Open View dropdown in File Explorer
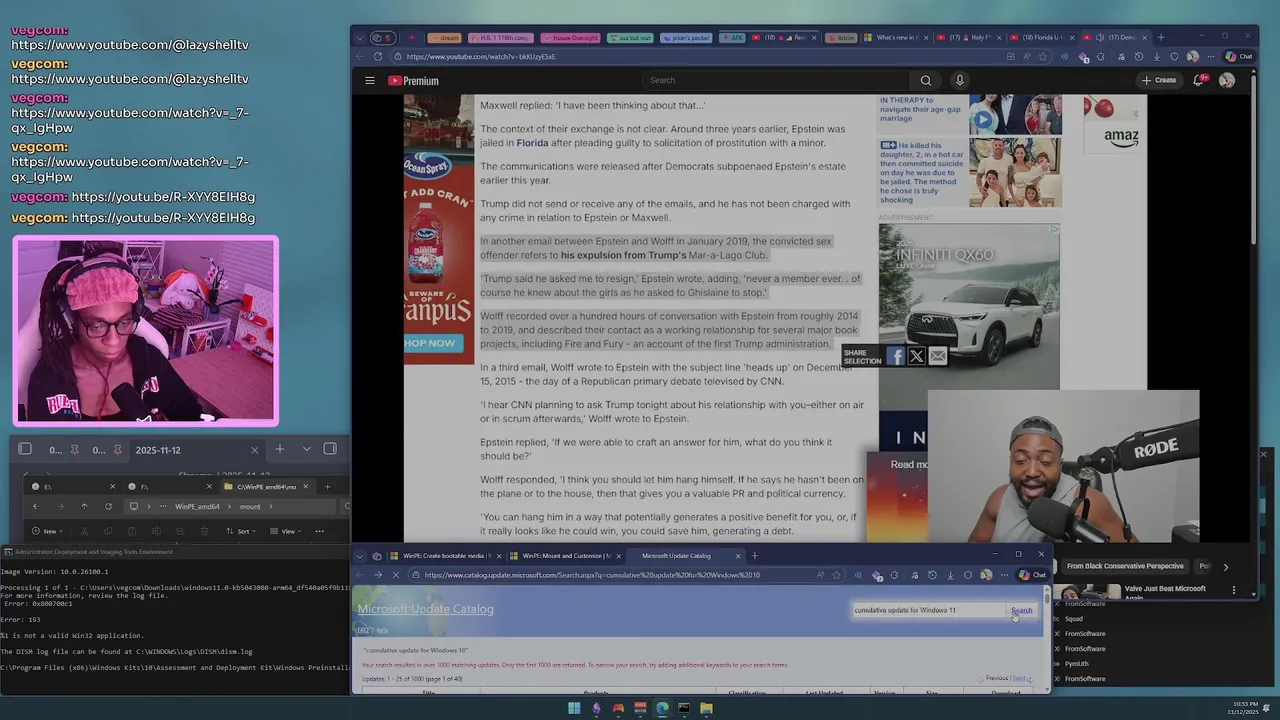The width and height of the screenshot is (1280, 720). click(x=288, y=531)
